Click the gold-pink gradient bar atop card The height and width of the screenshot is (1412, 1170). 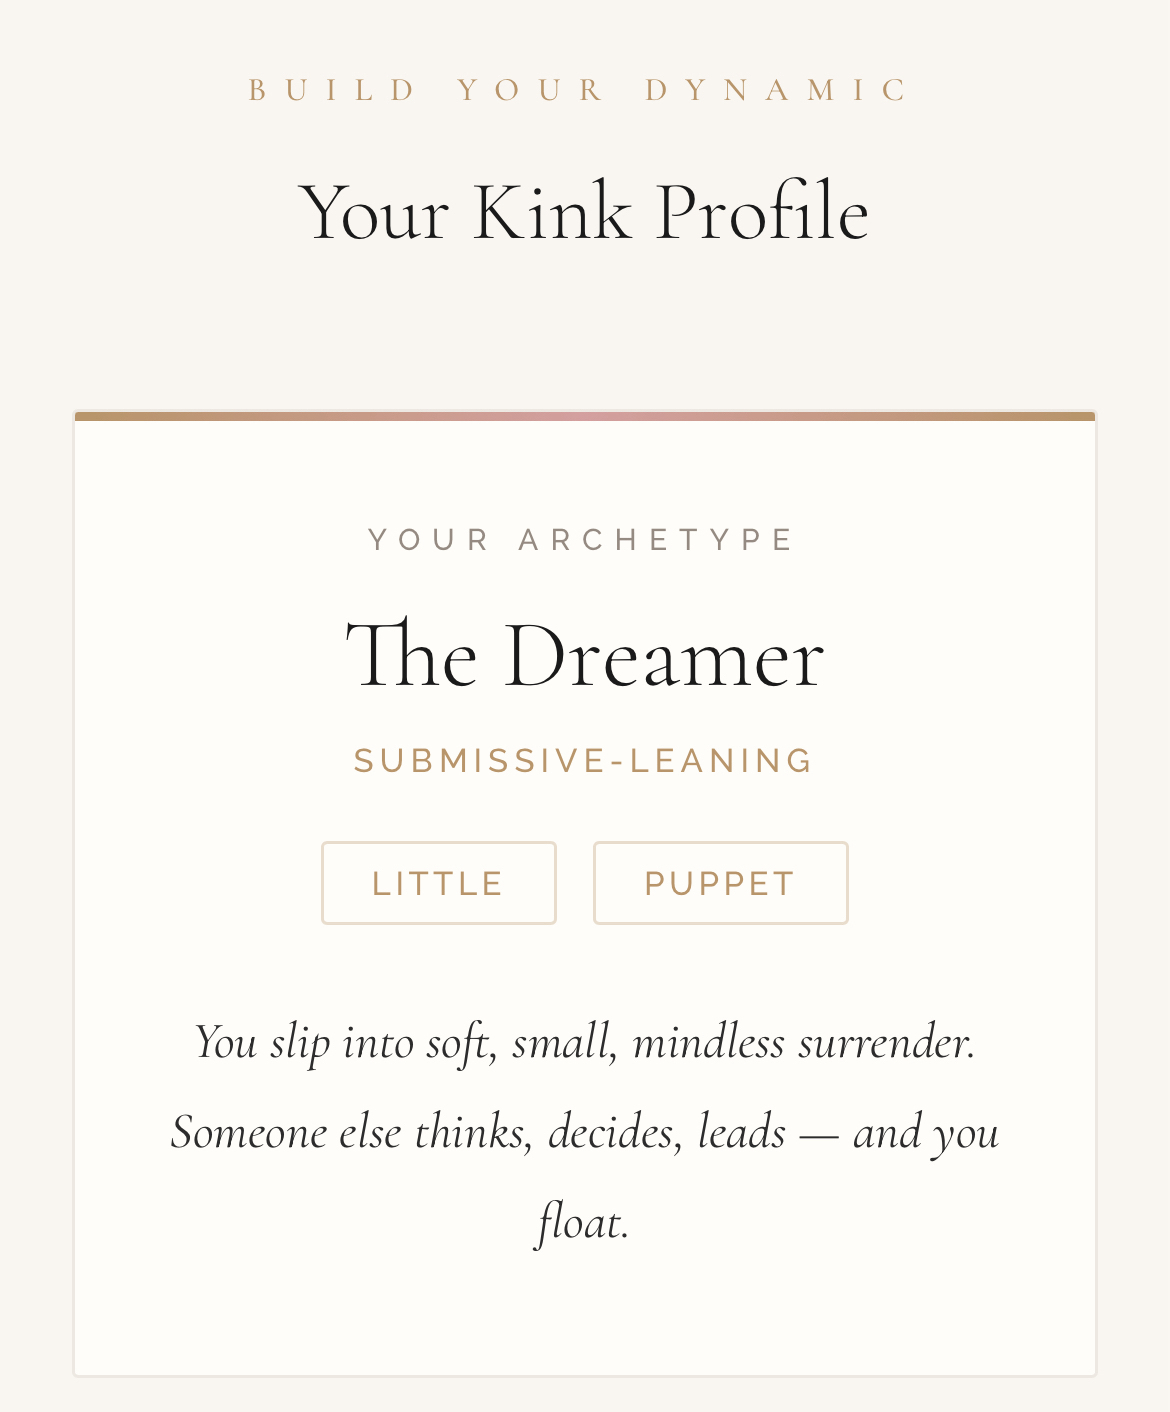click(x=584, y=416)
